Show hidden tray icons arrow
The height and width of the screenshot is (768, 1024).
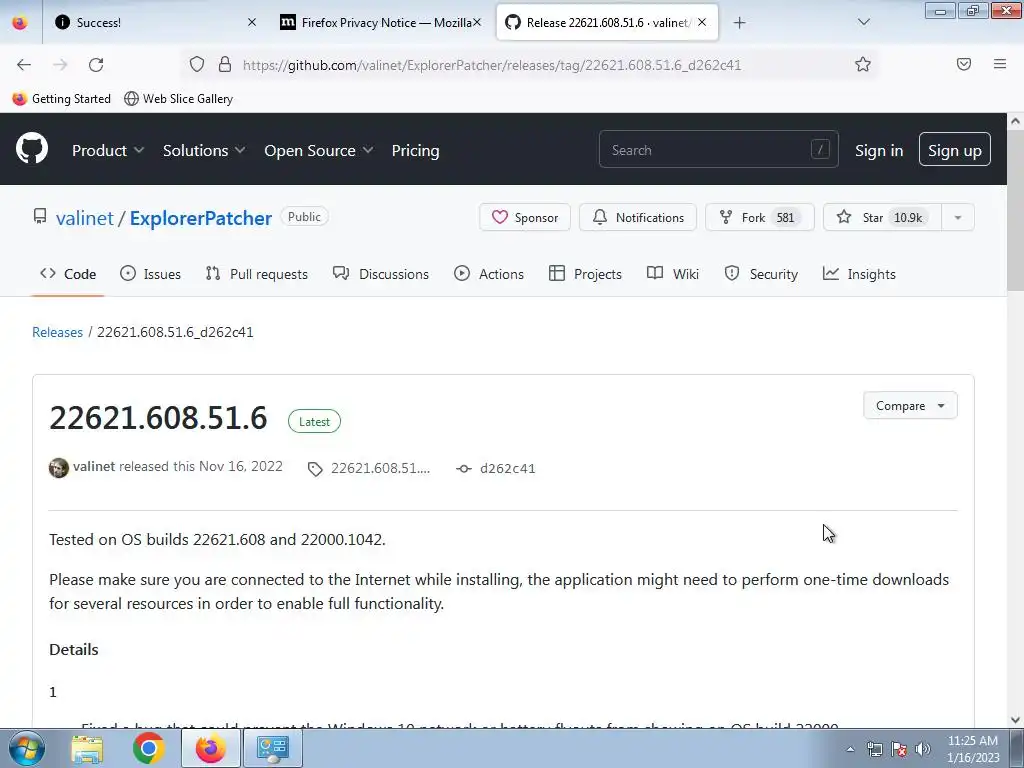[x=850, y=749]
